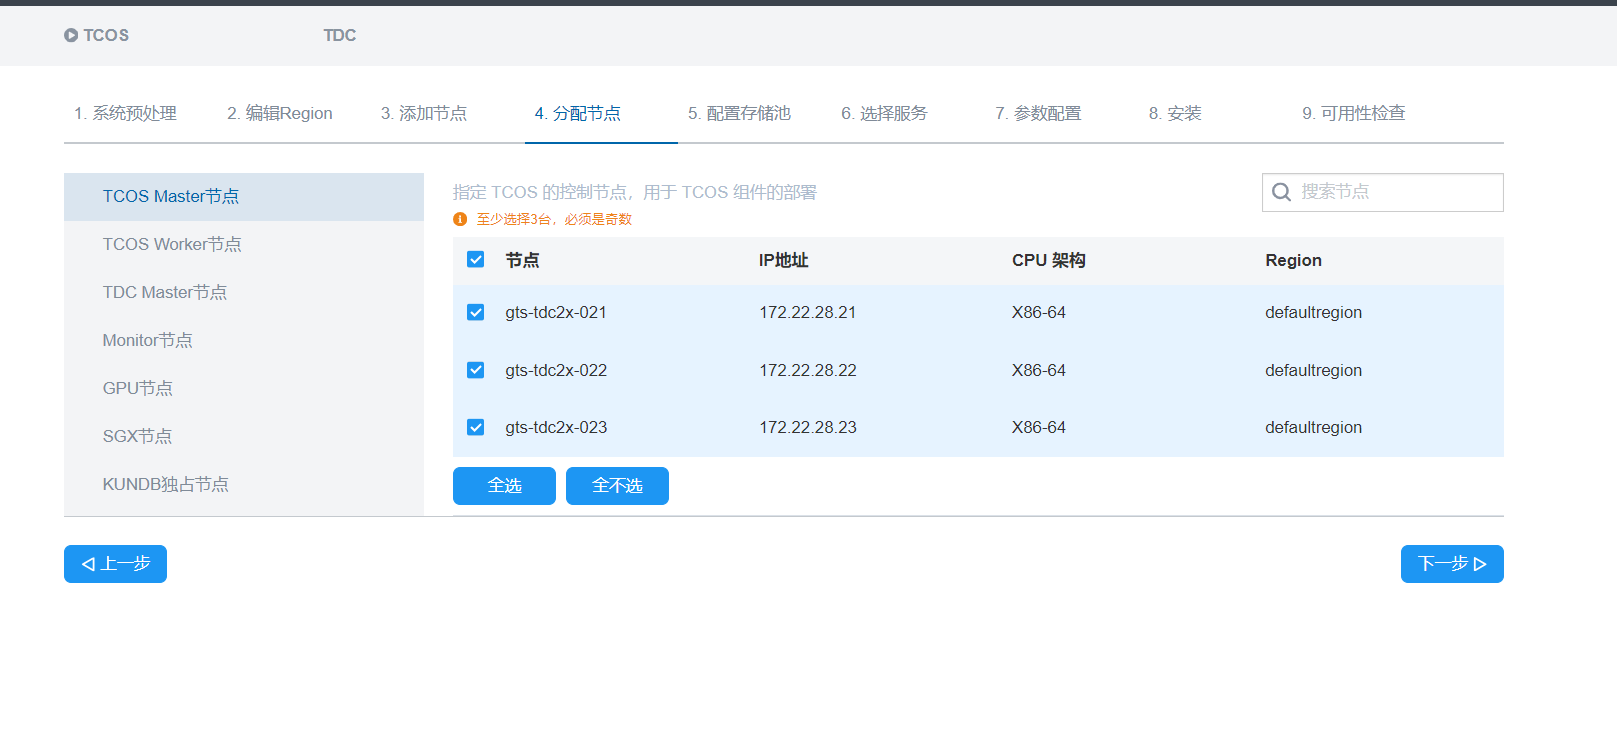Uncheck node gts-tdc2x-022 checkbox
Screen dimensions: 1617x735
(x=476, y=370)
